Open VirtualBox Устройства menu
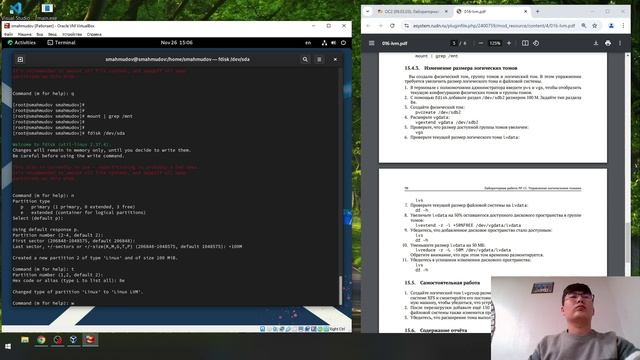Image resolution: width=640 pixels, height=360 pixels. (72, 34)
